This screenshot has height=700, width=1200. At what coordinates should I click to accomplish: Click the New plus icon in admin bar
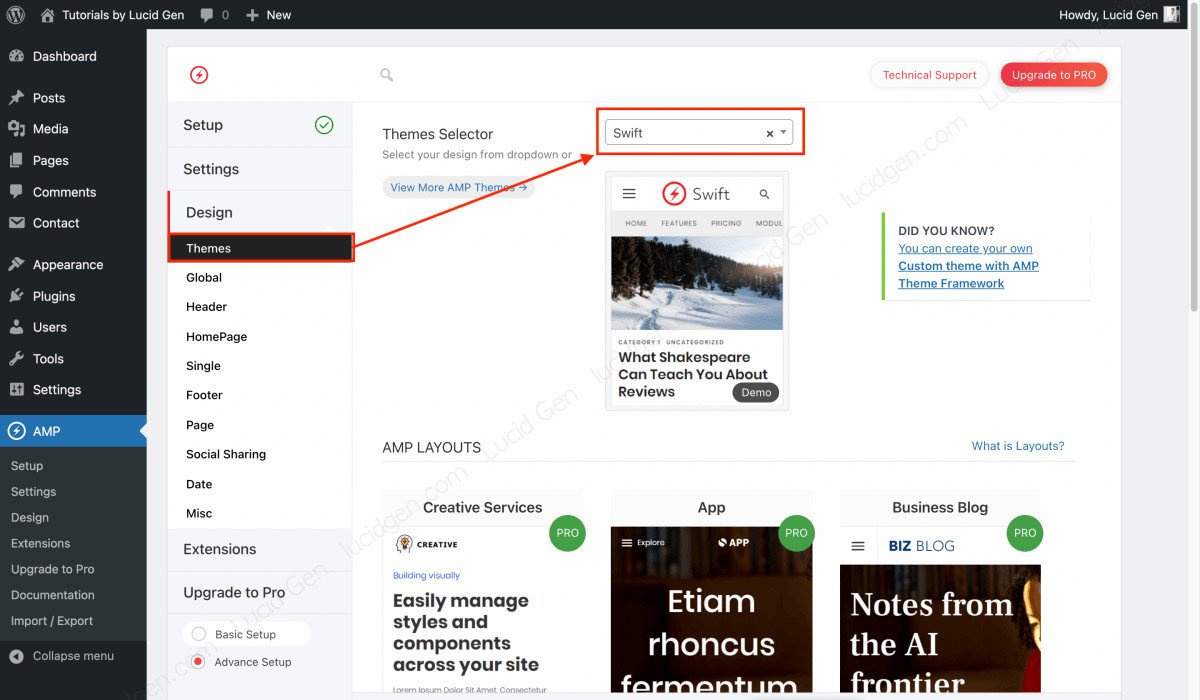(252, 15)
